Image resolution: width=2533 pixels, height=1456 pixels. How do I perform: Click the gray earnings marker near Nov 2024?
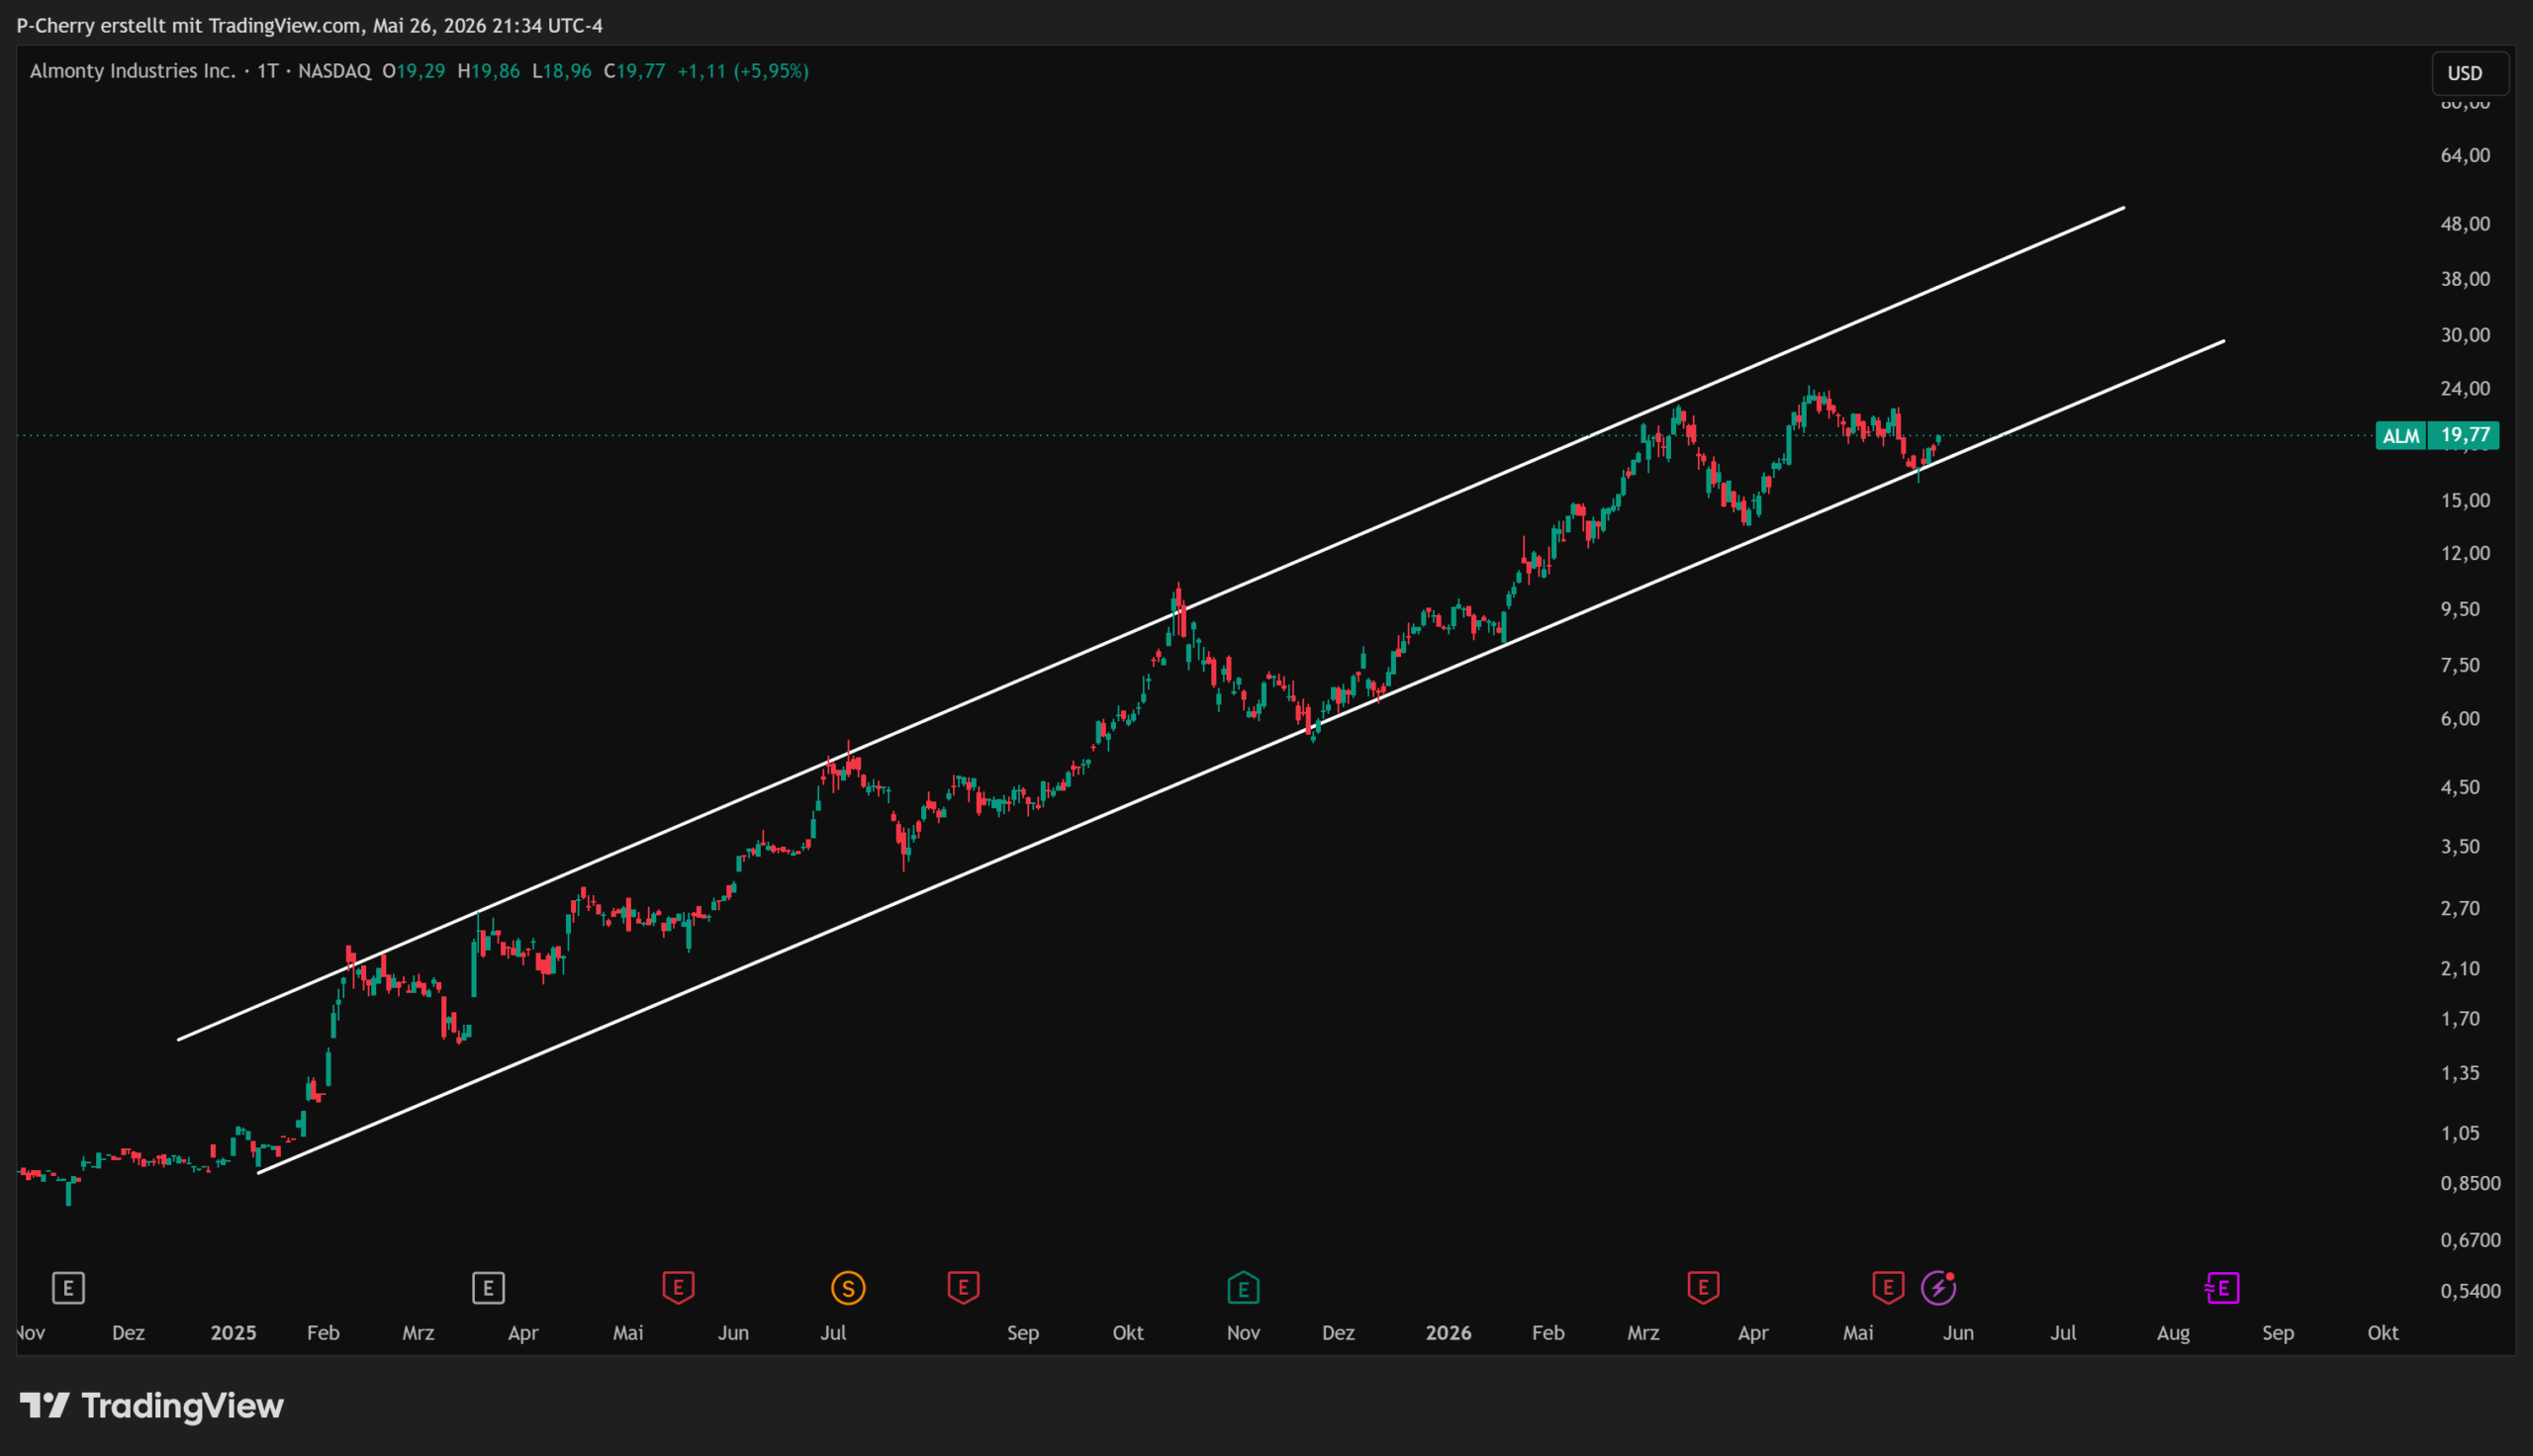click(68, 1288)
